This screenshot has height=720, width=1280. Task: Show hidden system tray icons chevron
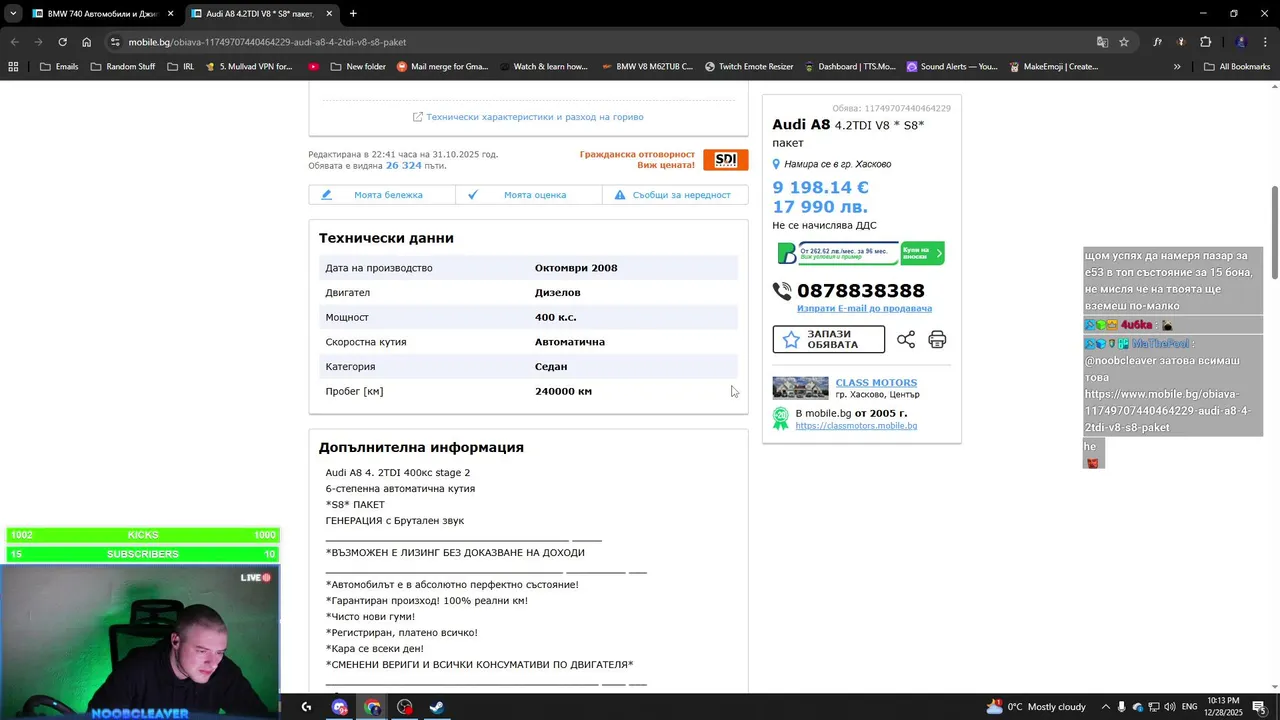coord(1105,707)
